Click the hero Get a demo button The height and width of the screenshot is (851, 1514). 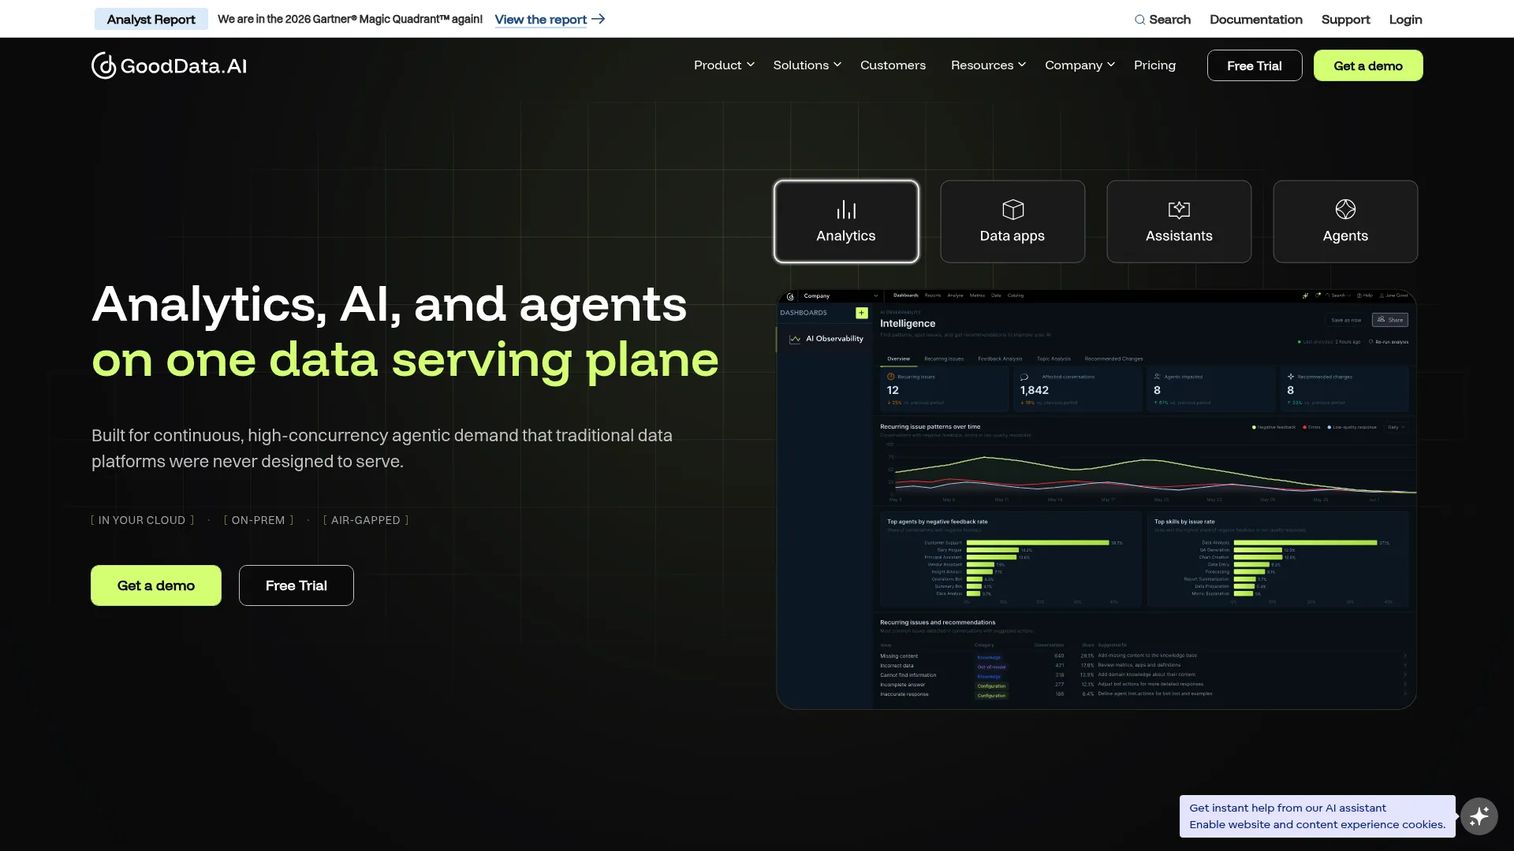coord(156,585)
